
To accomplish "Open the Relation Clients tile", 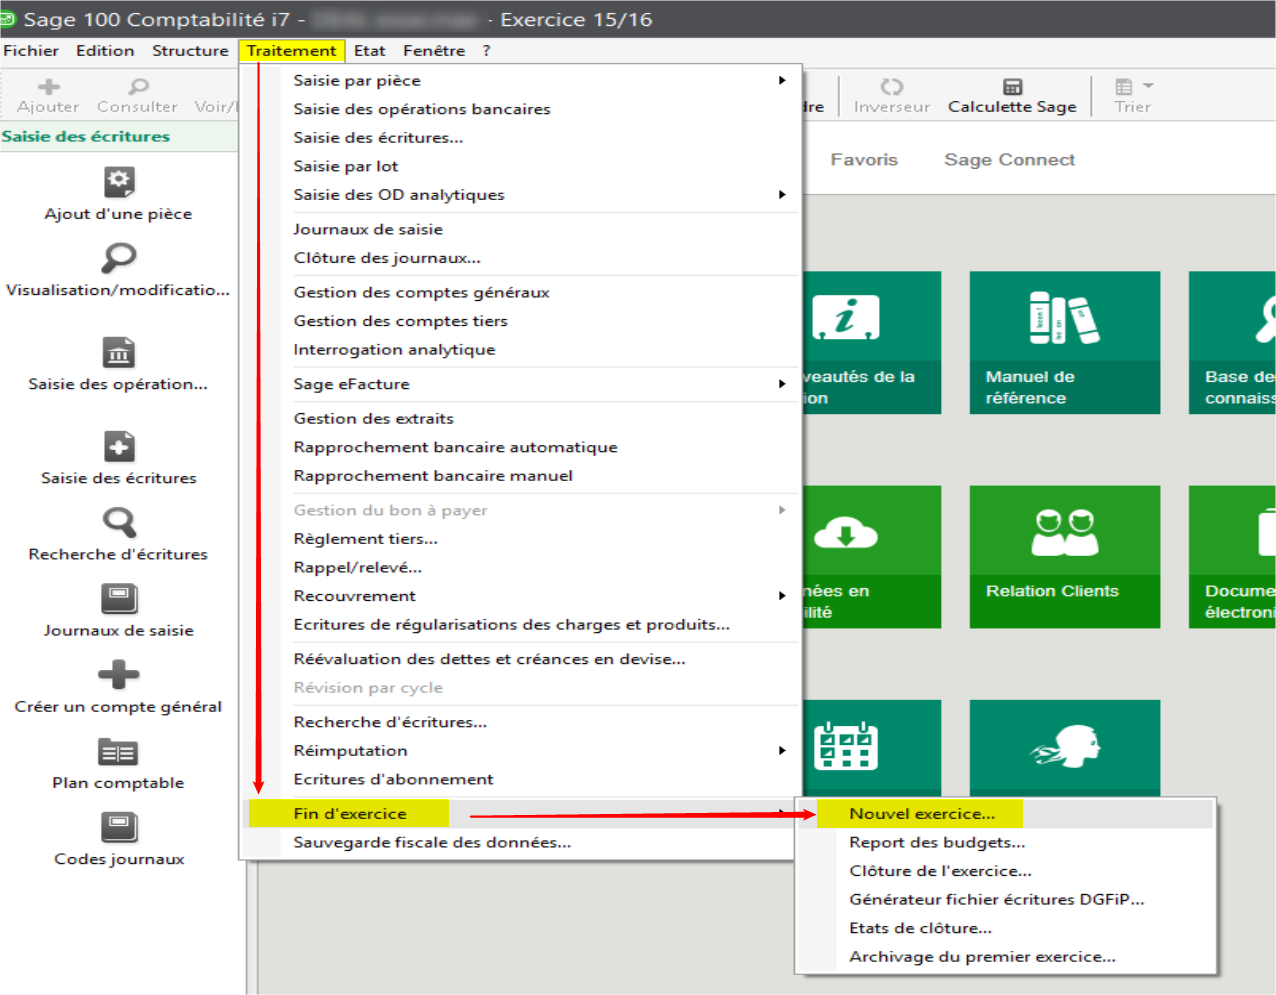I will click(x=1064, y=556).
